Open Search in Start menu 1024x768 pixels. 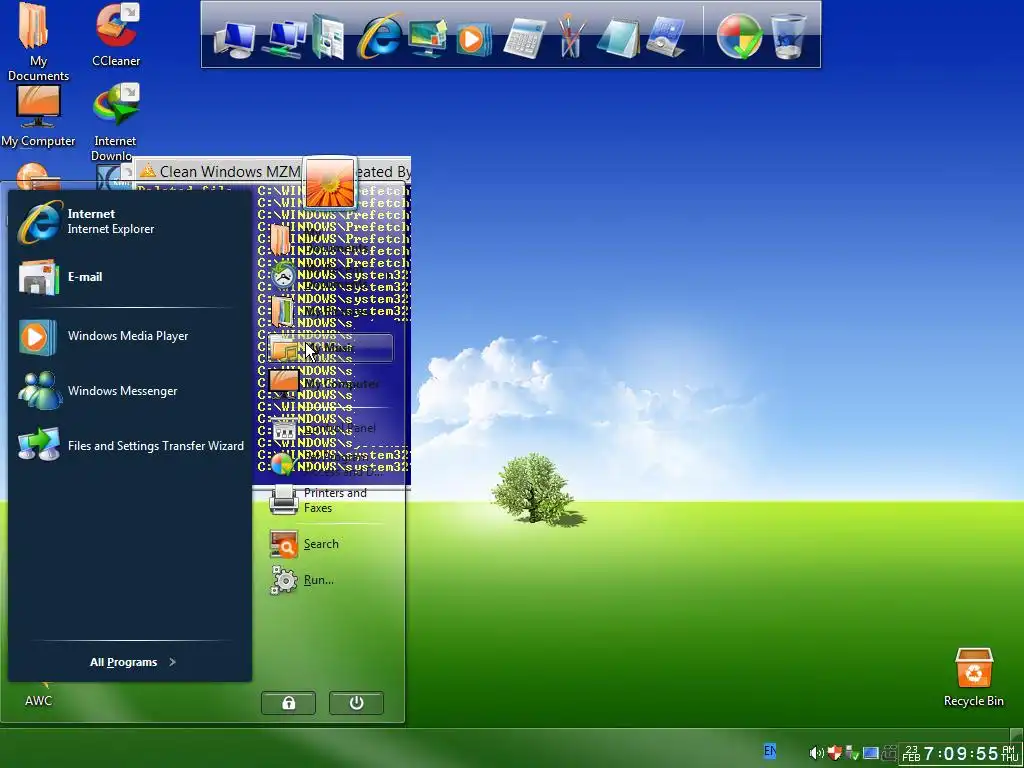(330, 544)
